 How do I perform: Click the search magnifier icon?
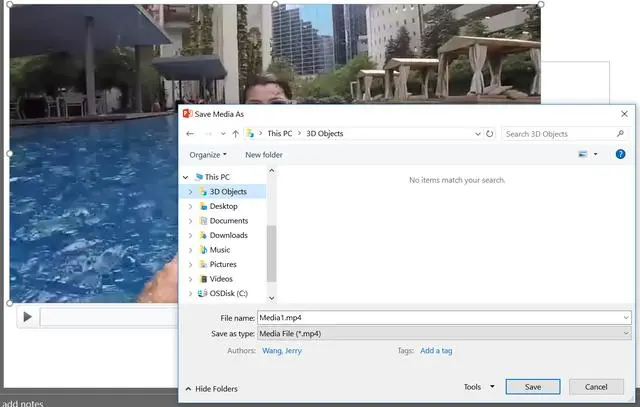click(620, 133)
